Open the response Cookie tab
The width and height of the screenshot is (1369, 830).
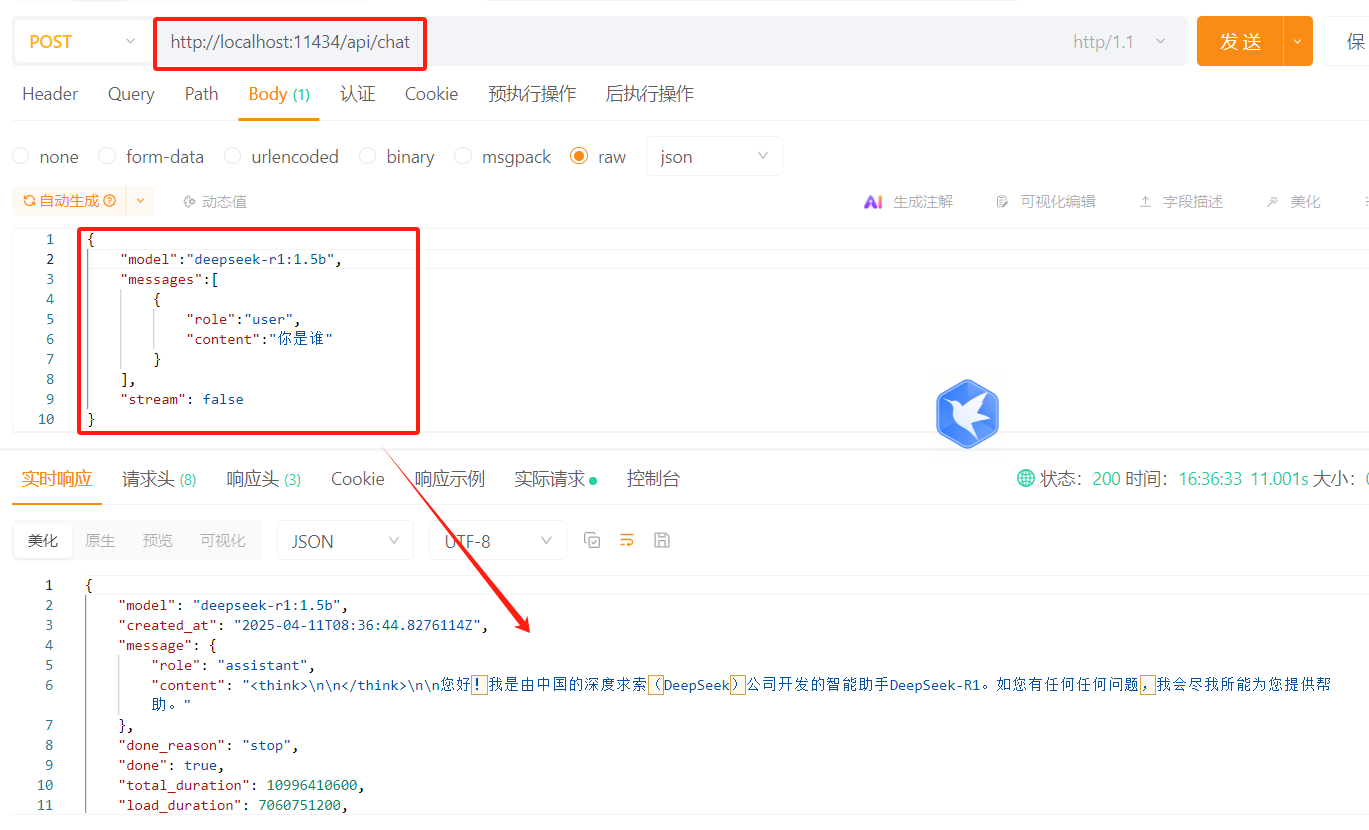tap(358, 479)
